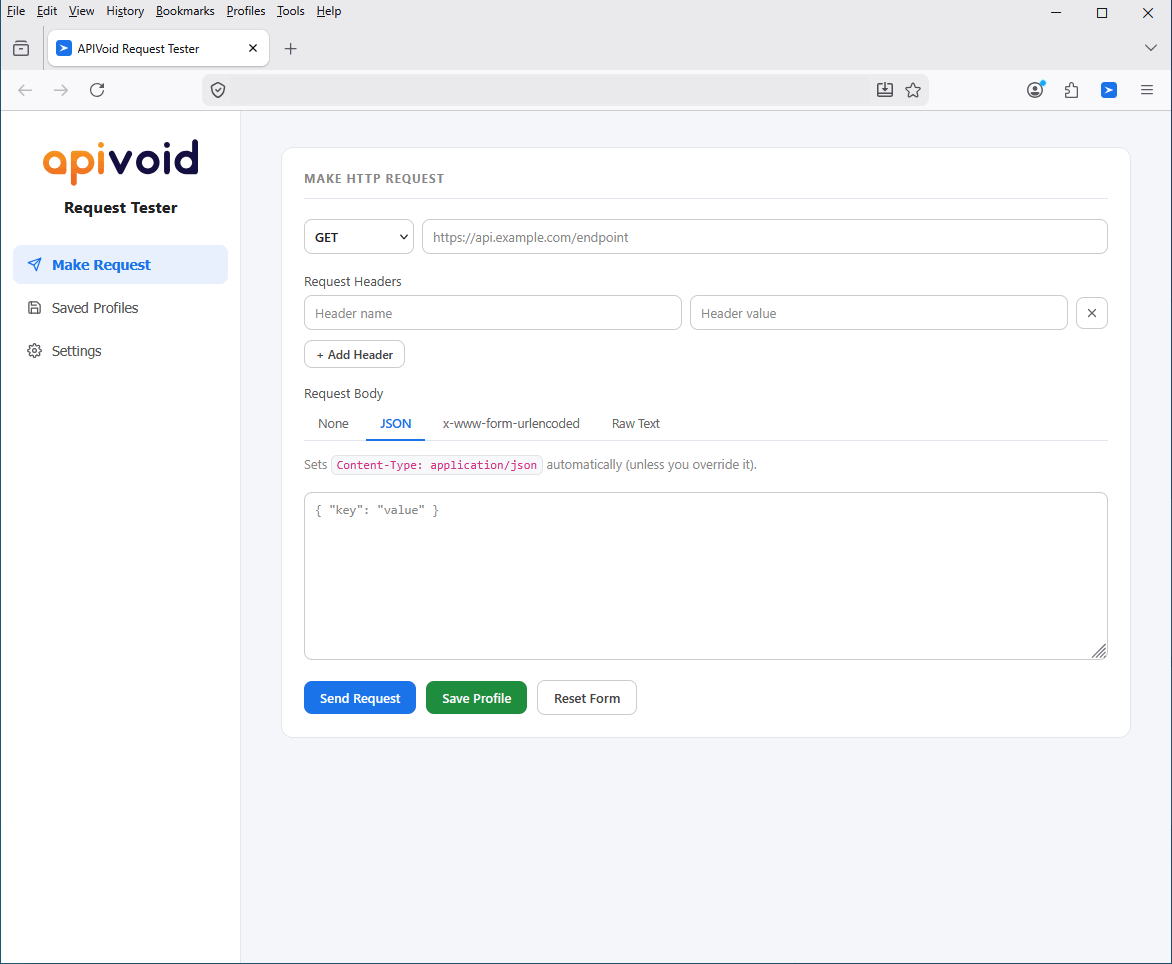The width and height of the screenshot is (1172, 964).
Task: Remove the header row with the X button
Action: (1092, 313)
